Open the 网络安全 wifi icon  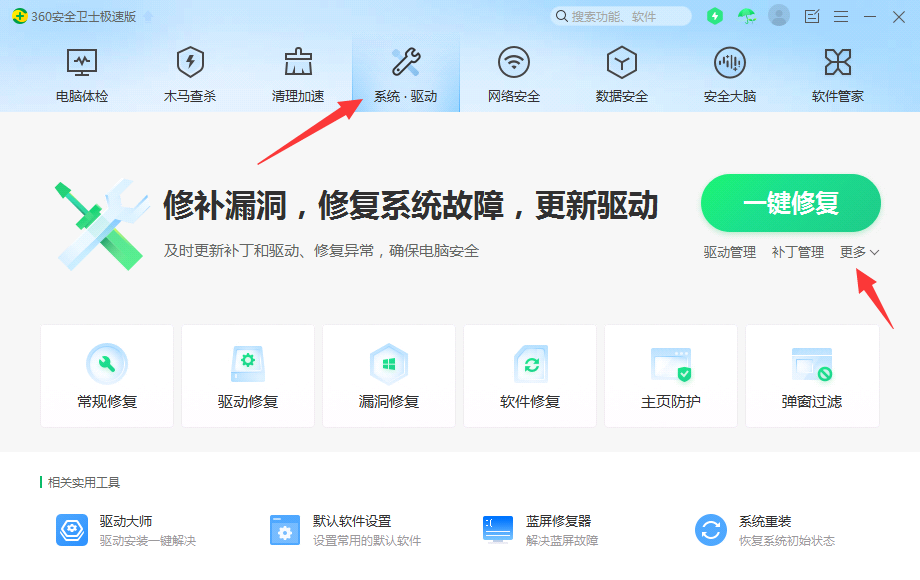click(x=514, y=62)
